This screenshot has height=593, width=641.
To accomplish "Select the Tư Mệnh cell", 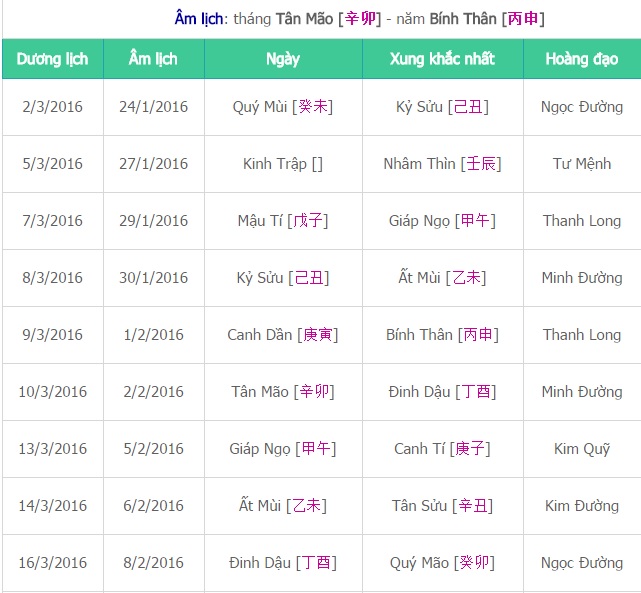I will [582, 164].
